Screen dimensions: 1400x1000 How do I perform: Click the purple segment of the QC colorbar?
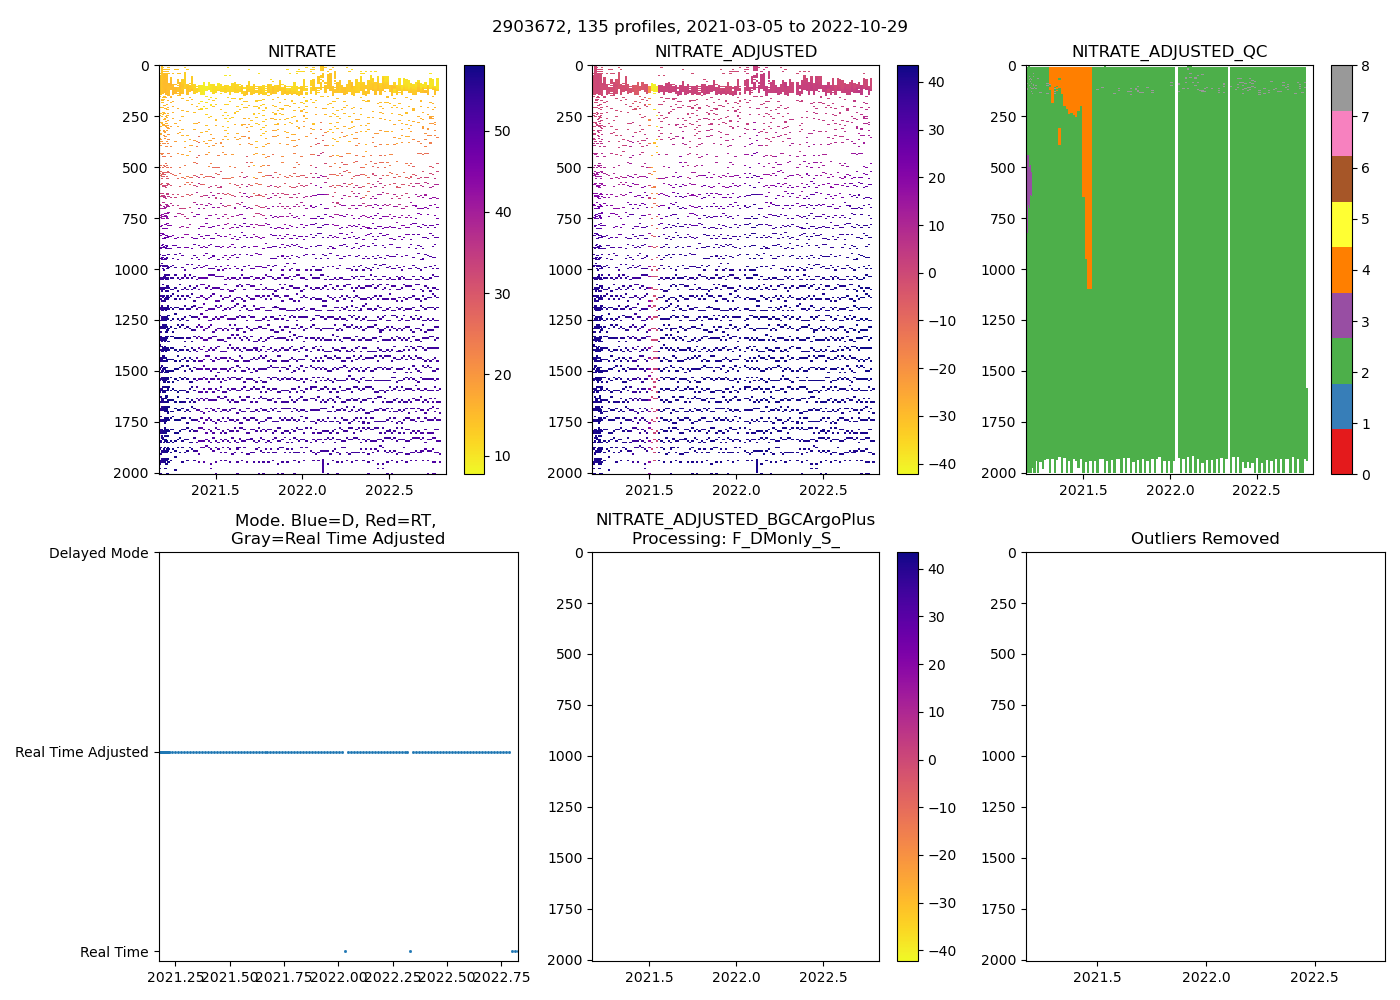pyautogui.click(x=1341, y=316)
